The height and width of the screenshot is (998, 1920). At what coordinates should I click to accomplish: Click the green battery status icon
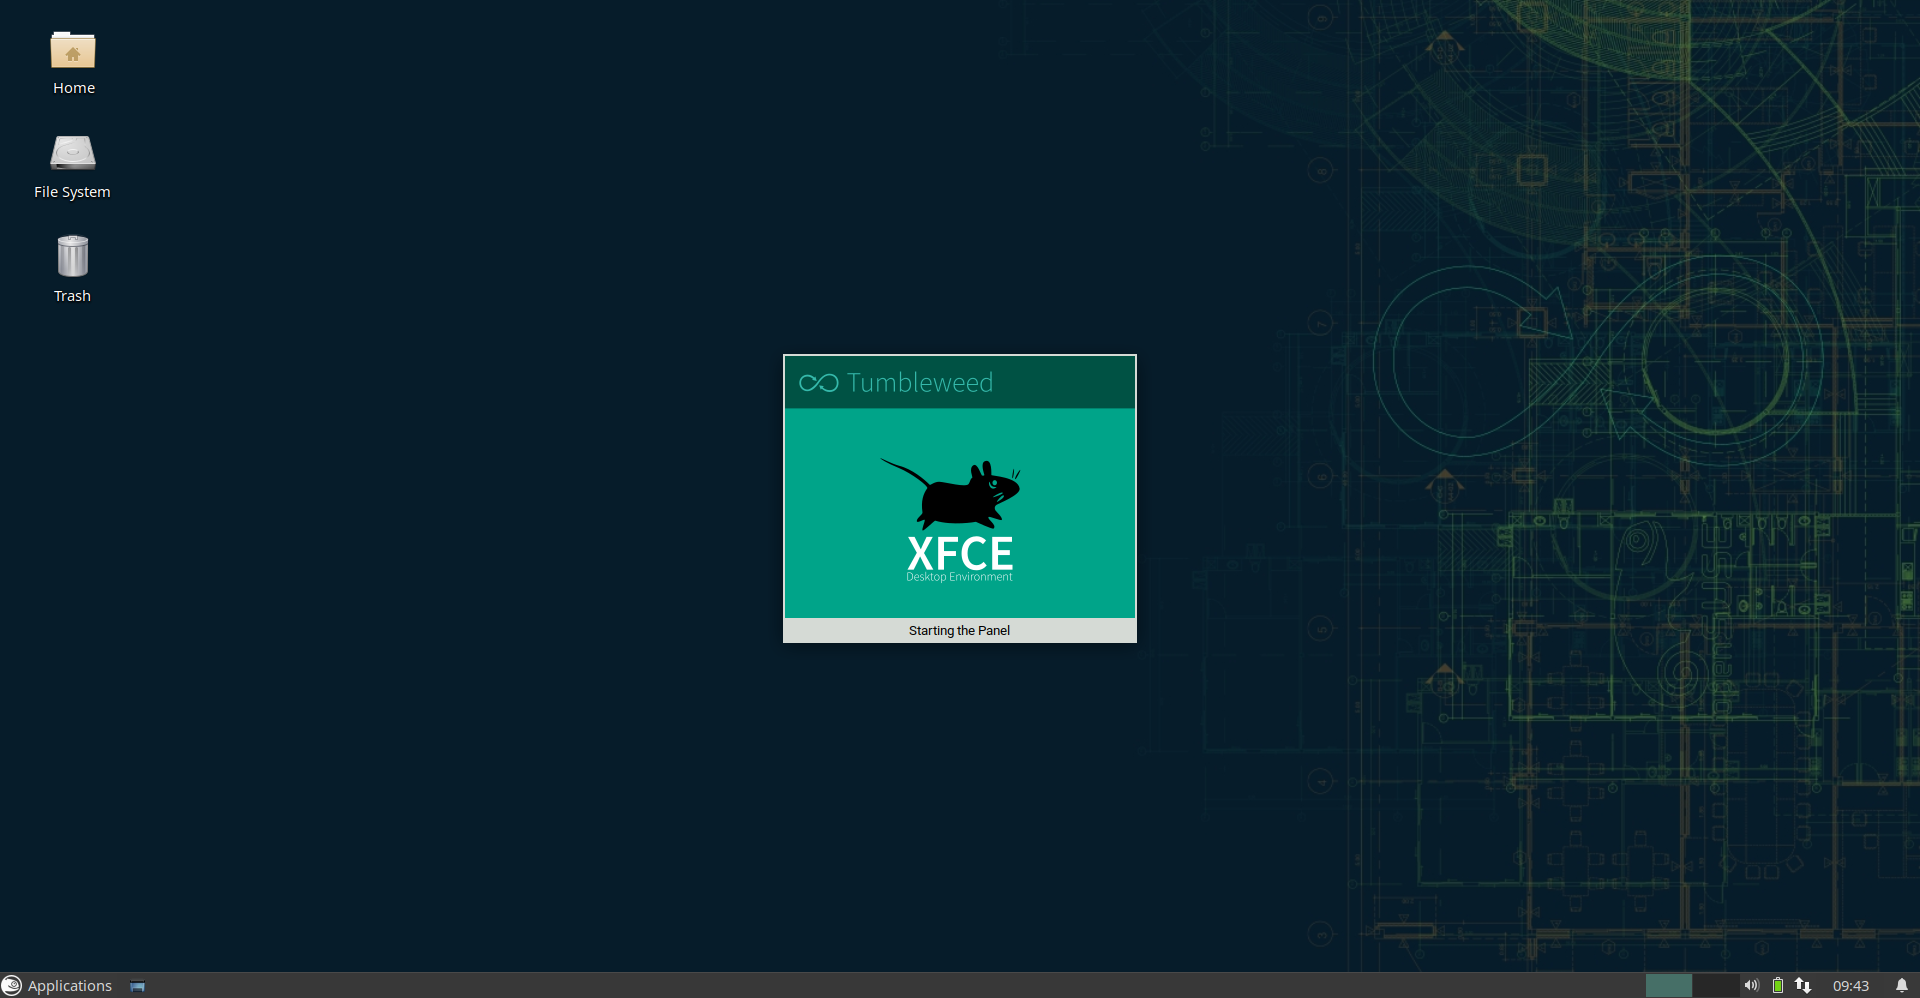click(1778, 985)
